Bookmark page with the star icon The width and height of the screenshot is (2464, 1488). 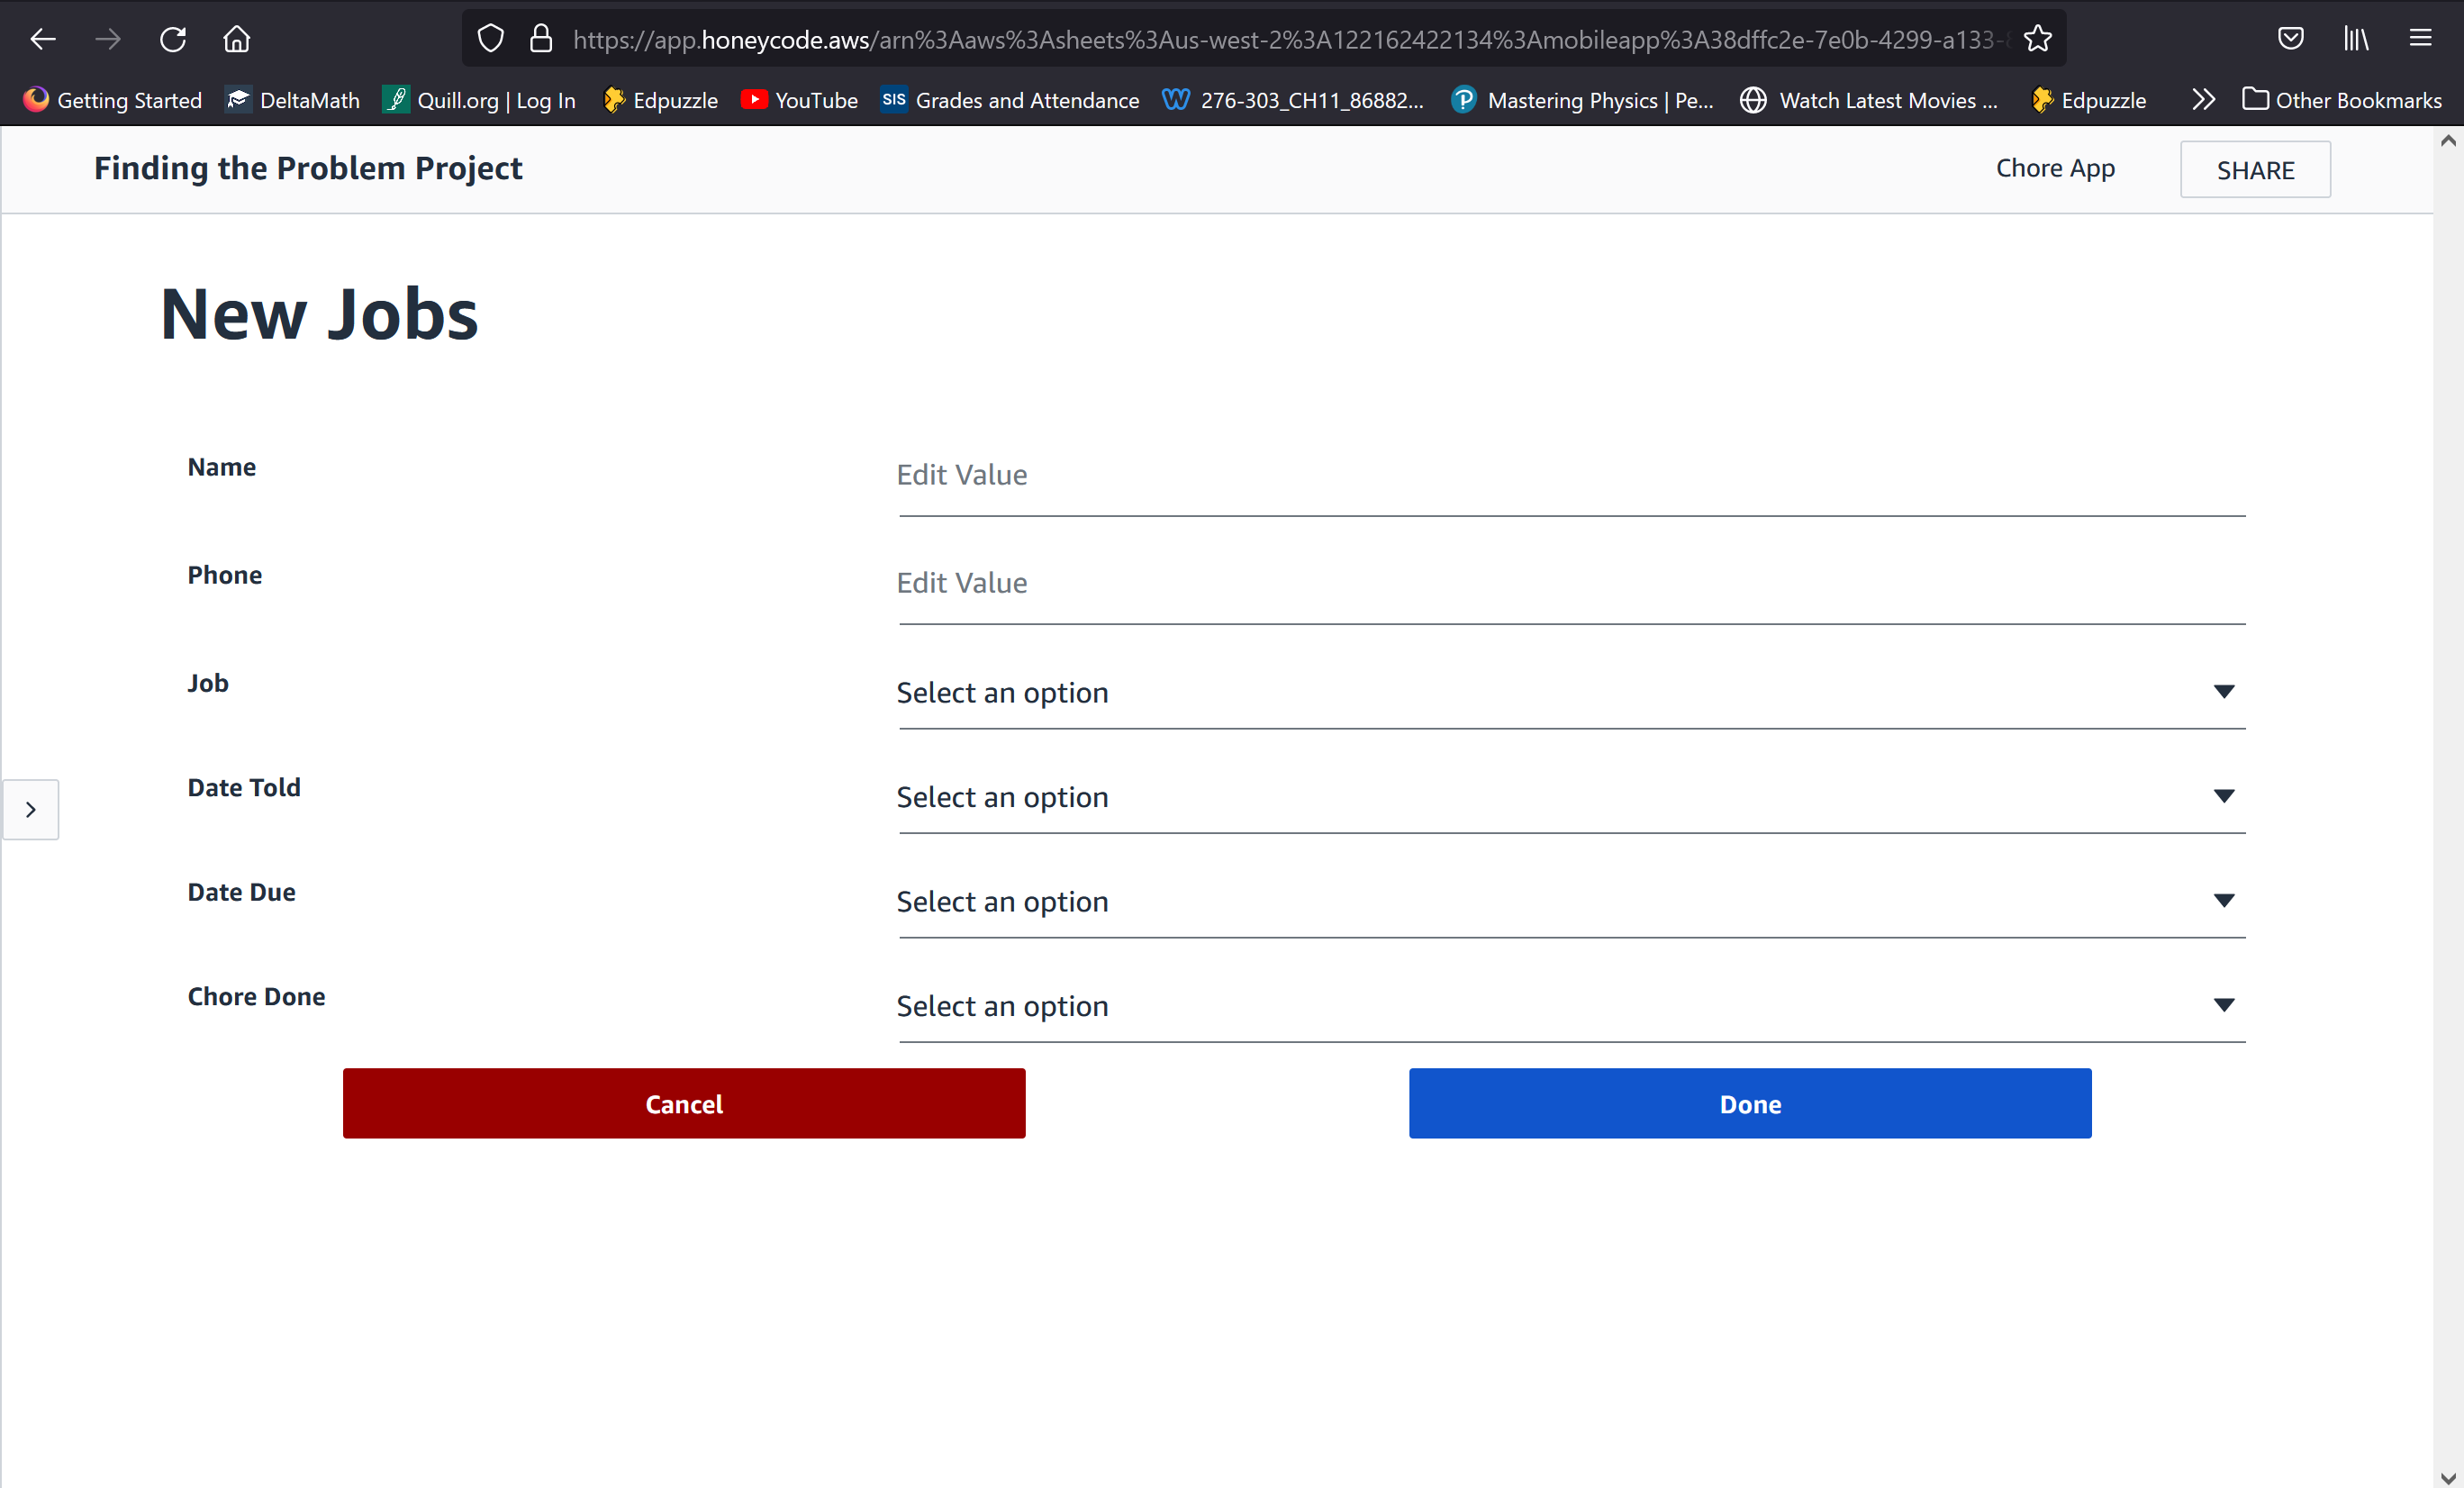pos(2037,39)
